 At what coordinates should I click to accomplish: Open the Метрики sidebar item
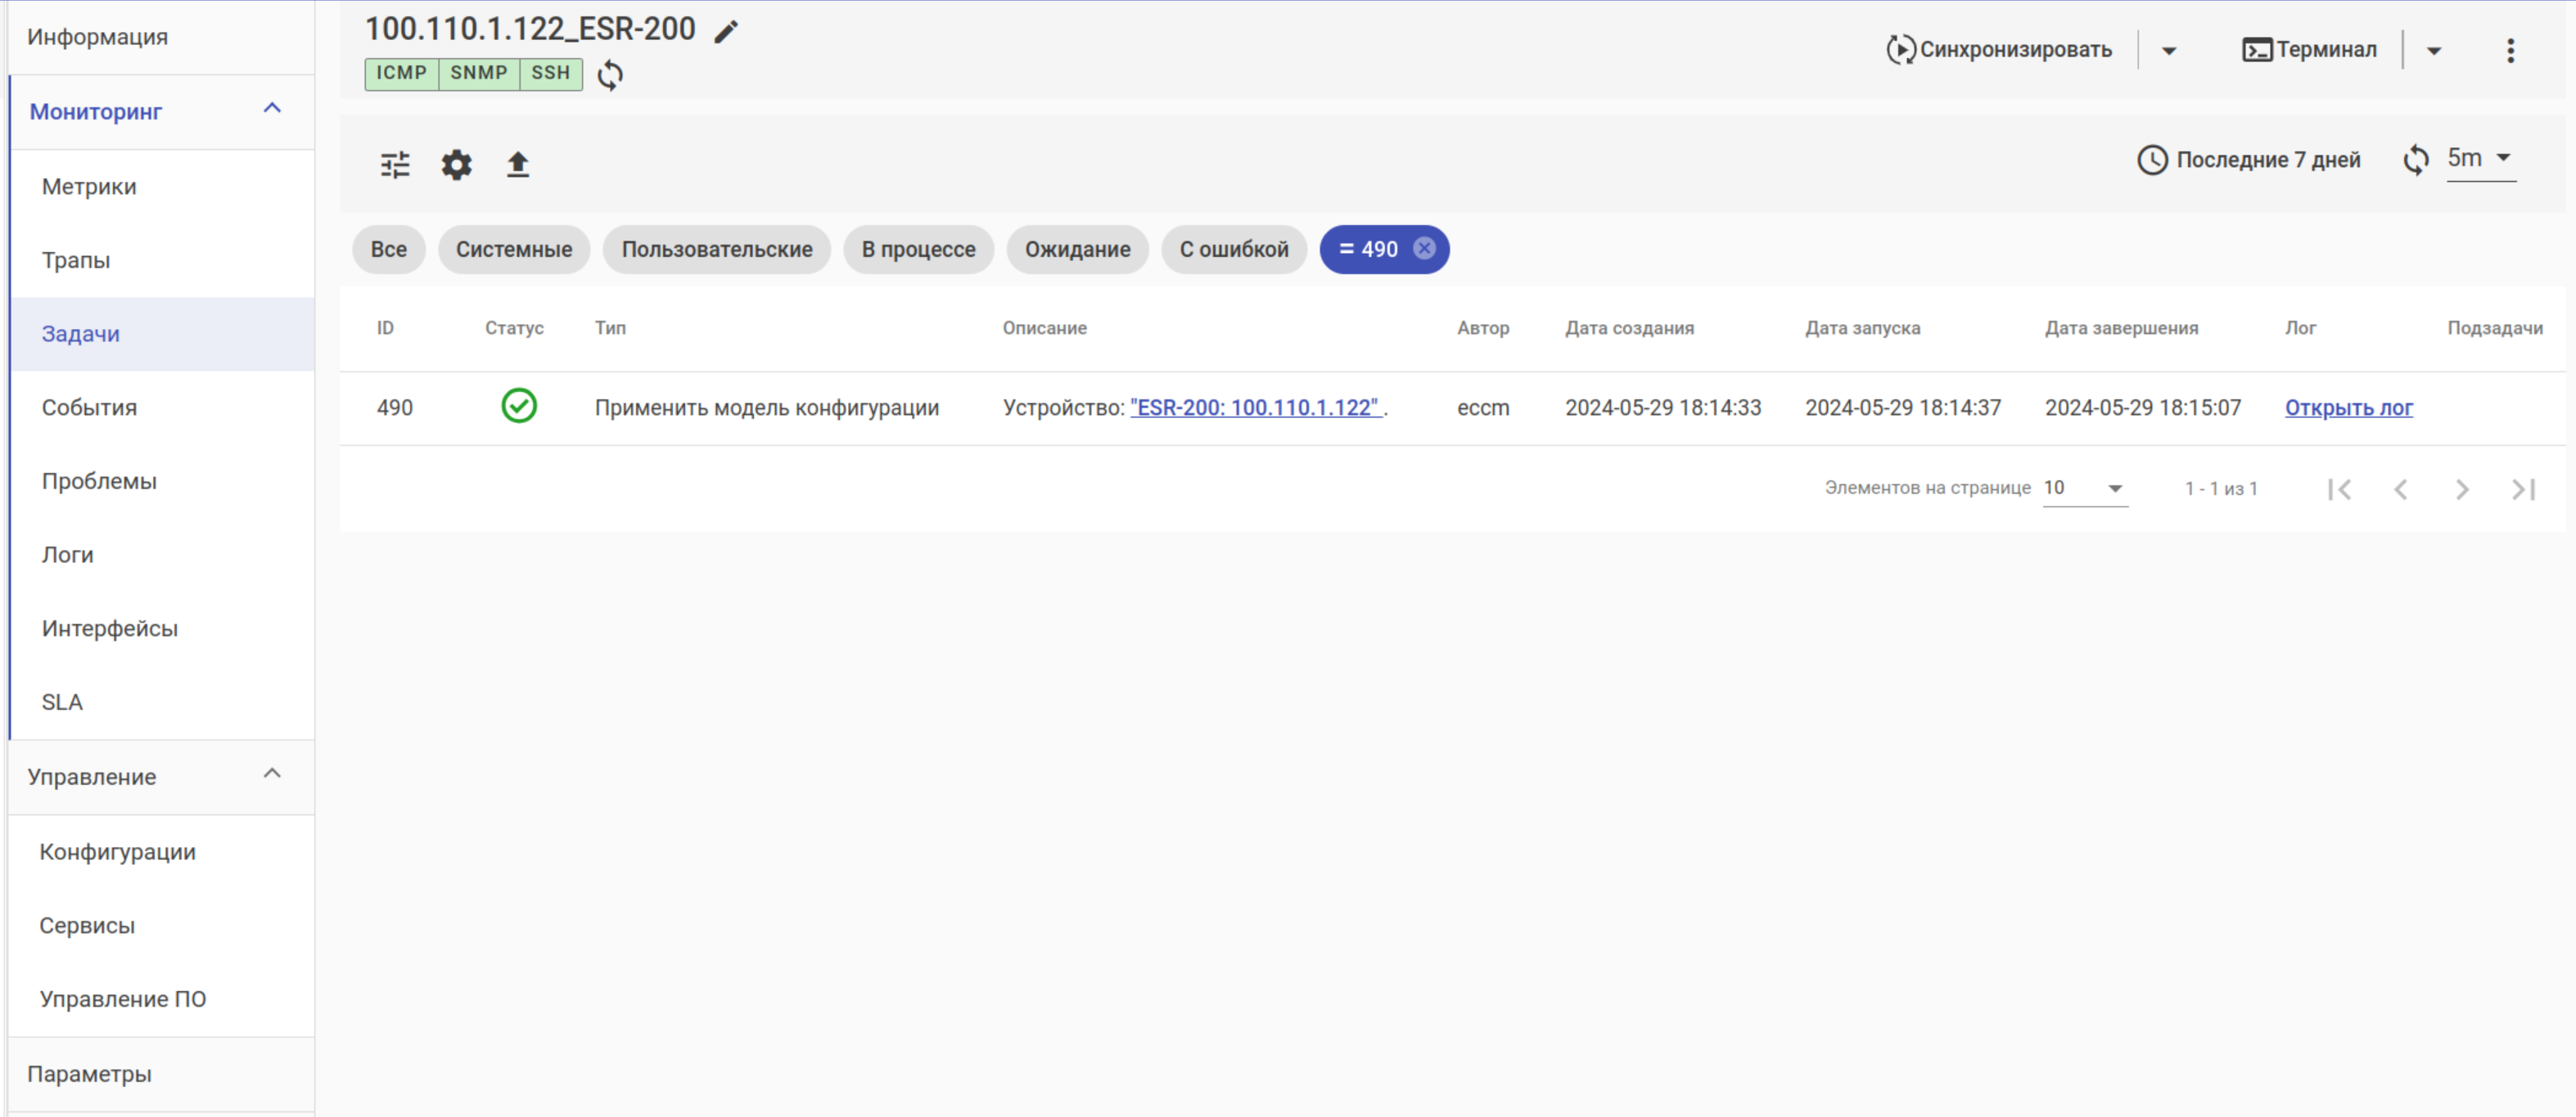89,187
